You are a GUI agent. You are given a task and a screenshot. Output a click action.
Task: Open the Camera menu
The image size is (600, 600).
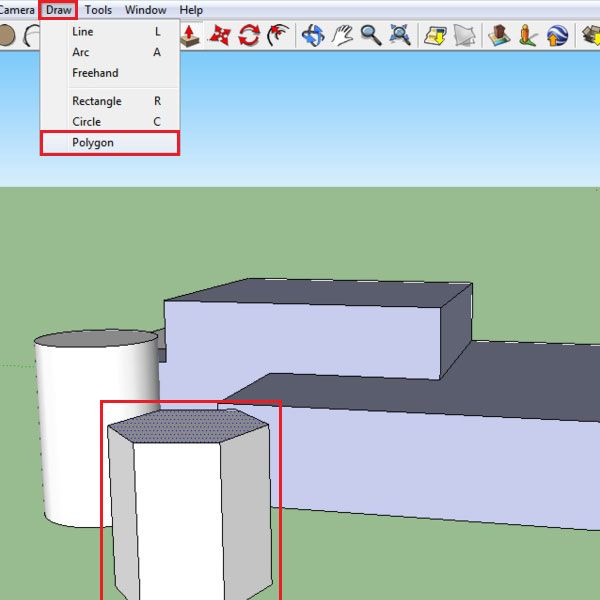[17, 10]
